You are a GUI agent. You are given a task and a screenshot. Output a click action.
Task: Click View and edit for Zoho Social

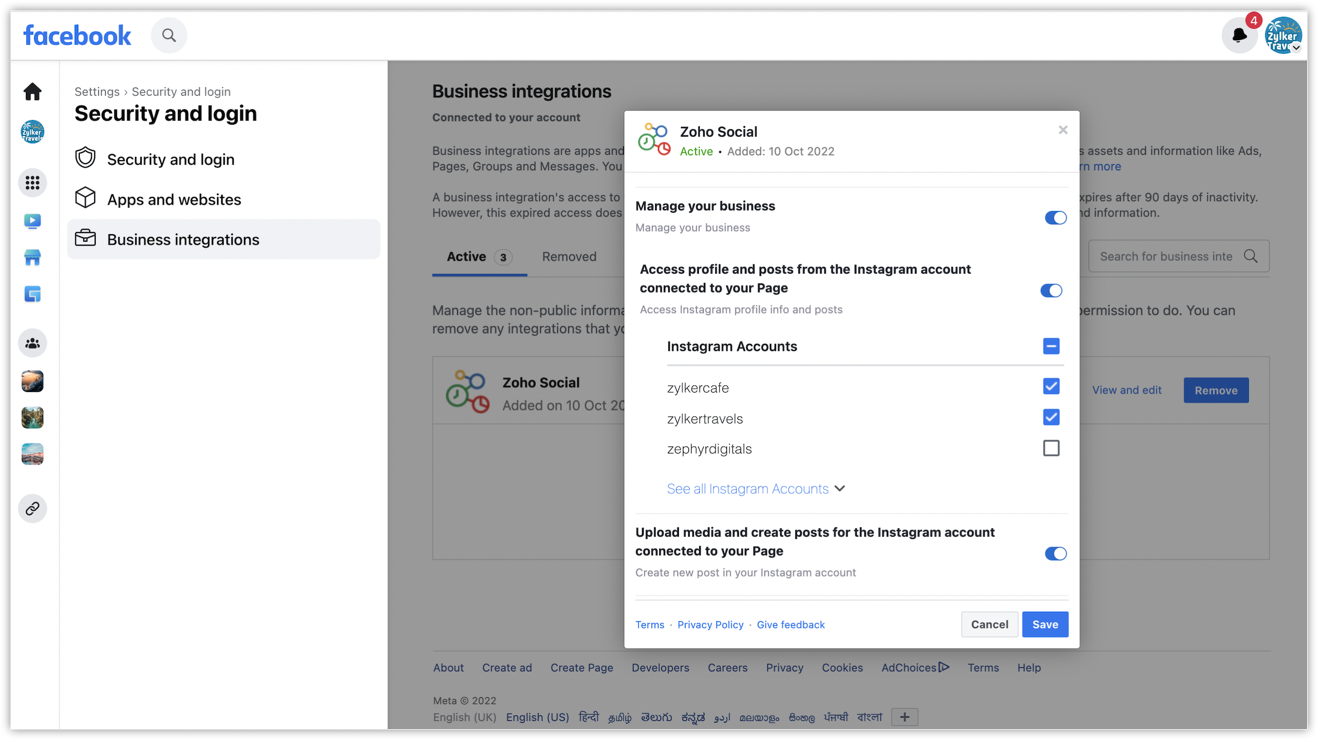pos(1127,390)
